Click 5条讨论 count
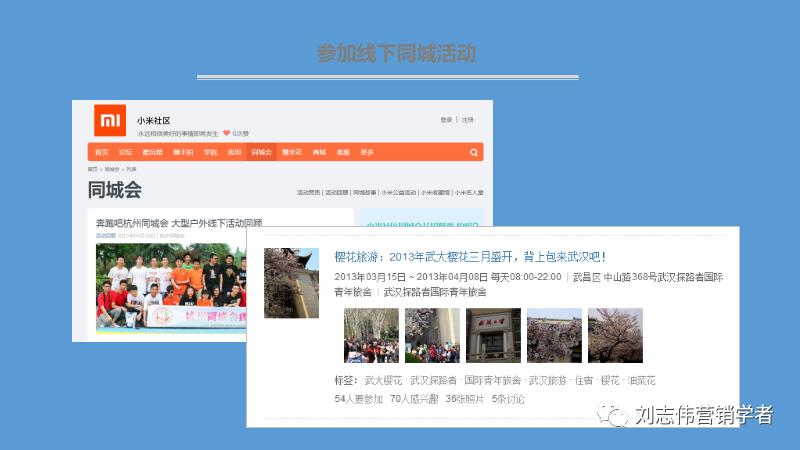The width and height of the screenshot is (800, 450). pos(508,399)
